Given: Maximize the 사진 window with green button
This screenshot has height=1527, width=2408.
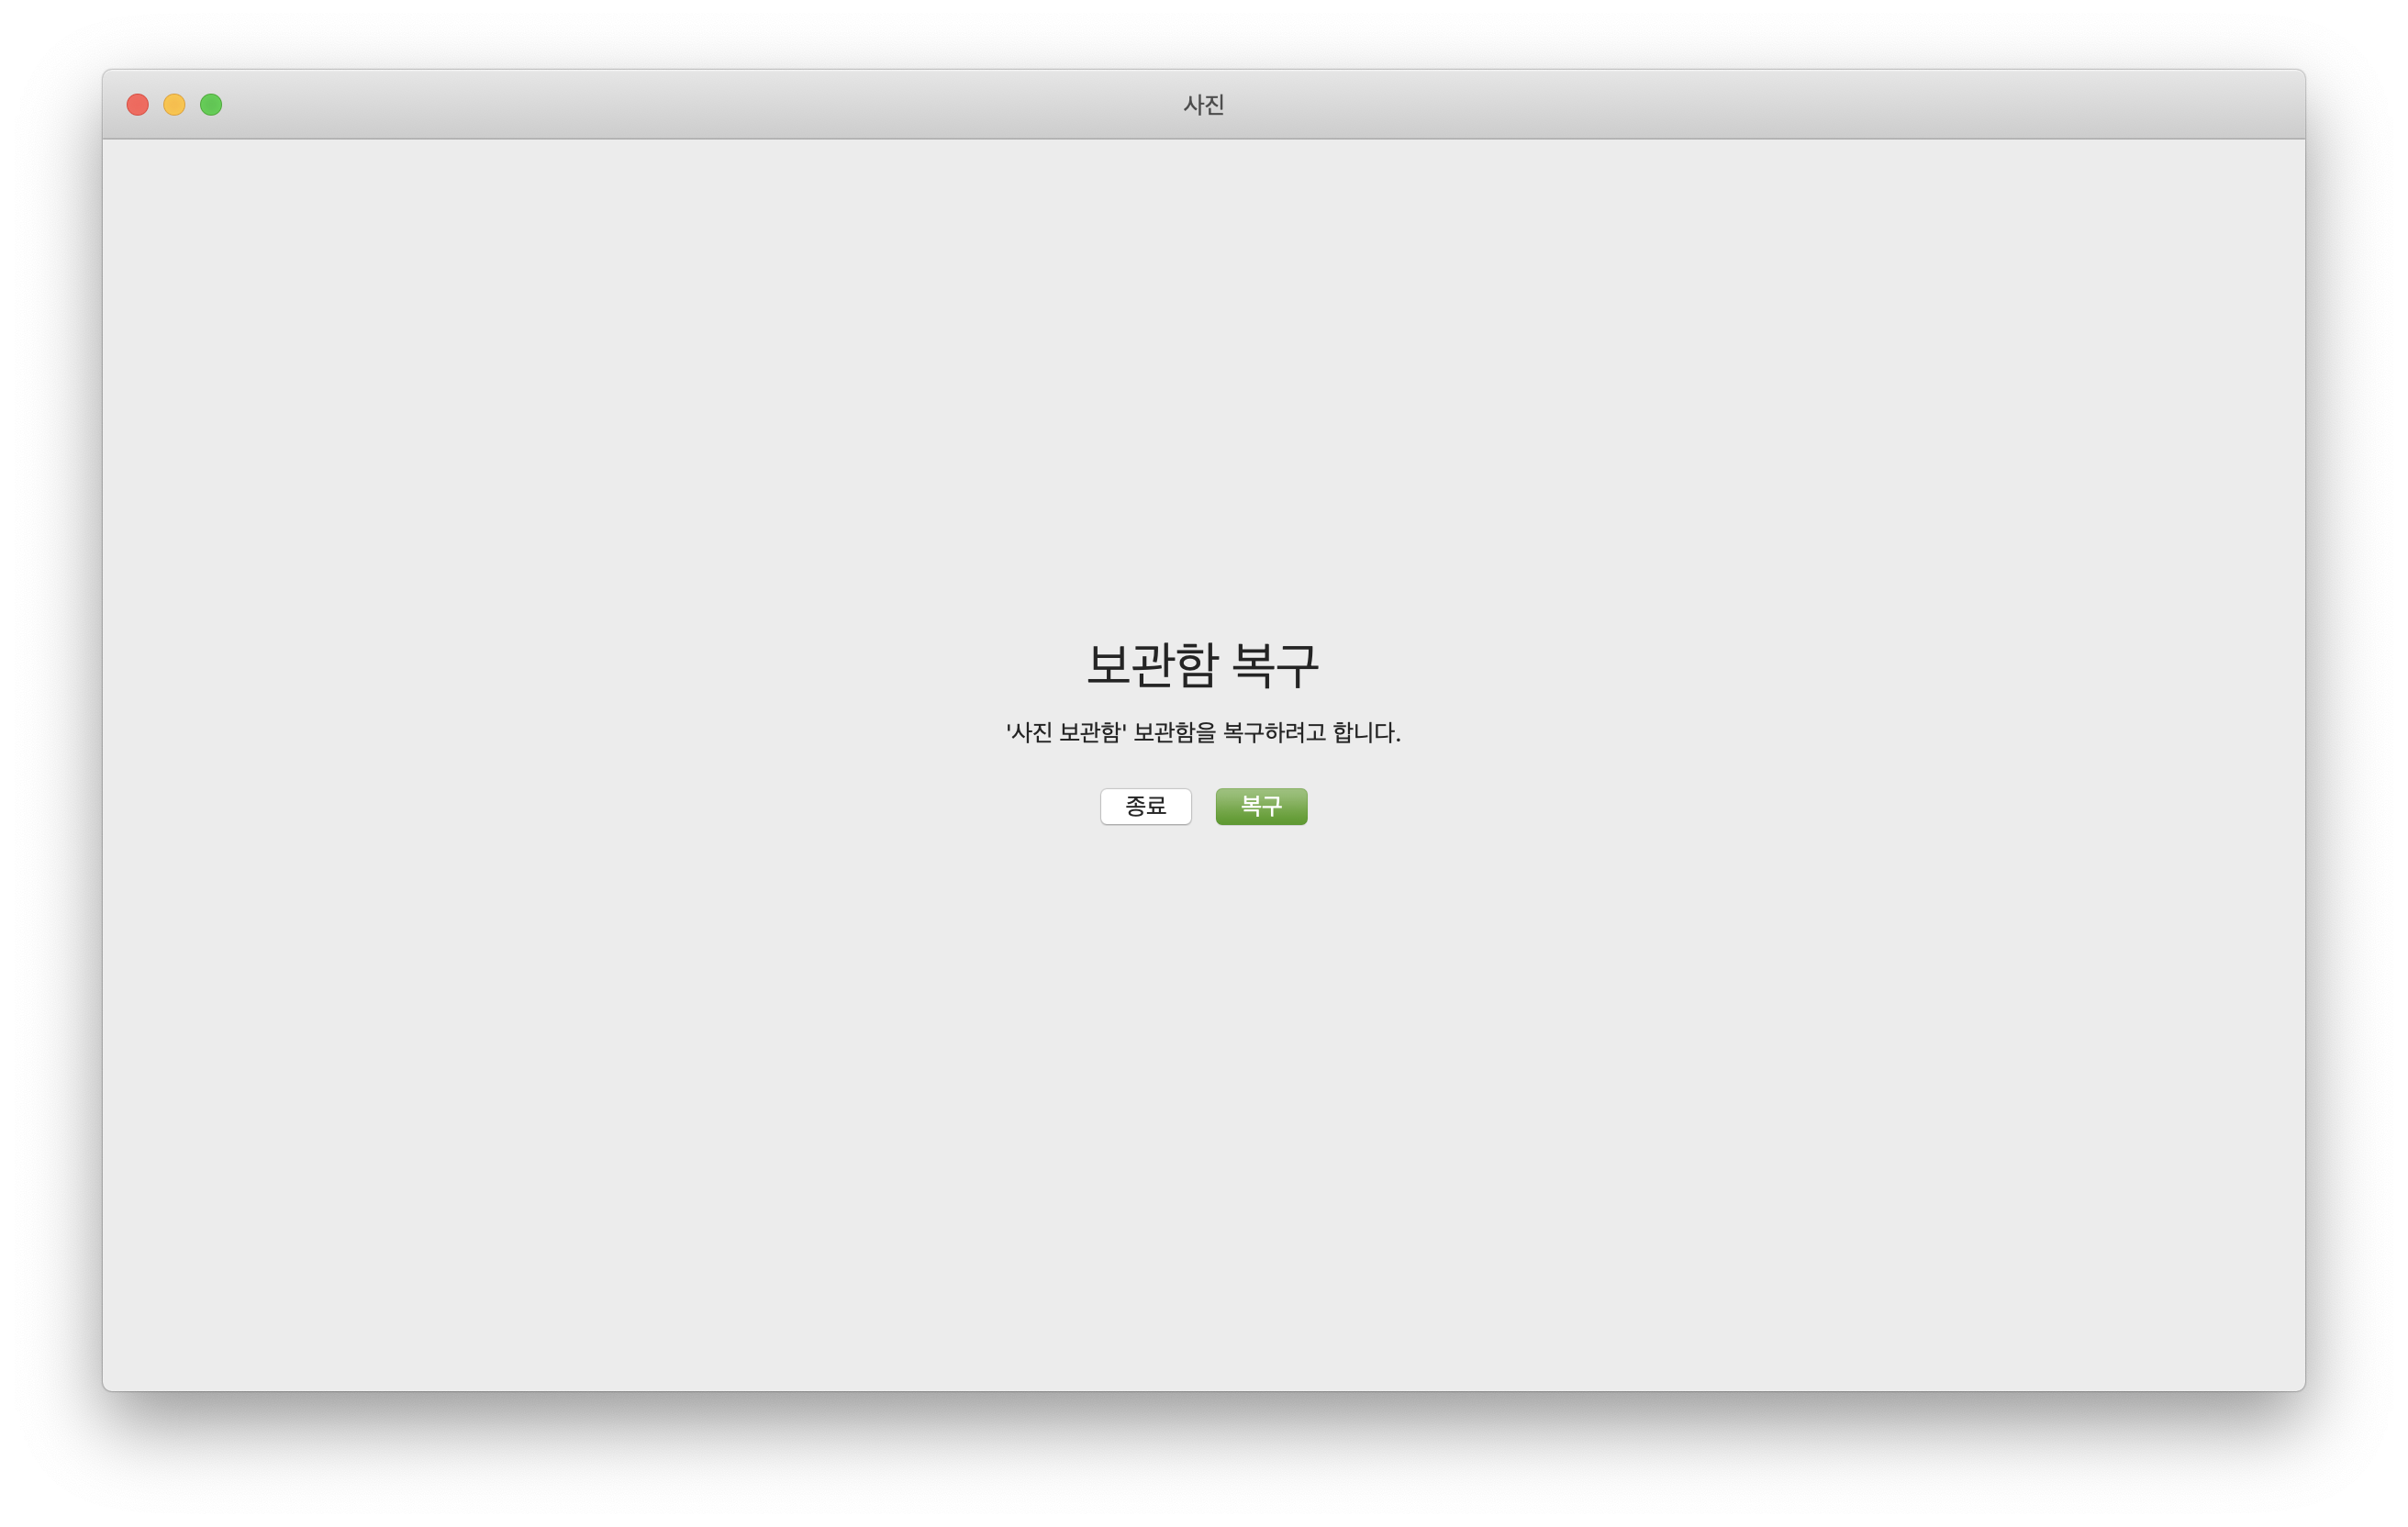Looking at the screenshot, I should (211, 104).
